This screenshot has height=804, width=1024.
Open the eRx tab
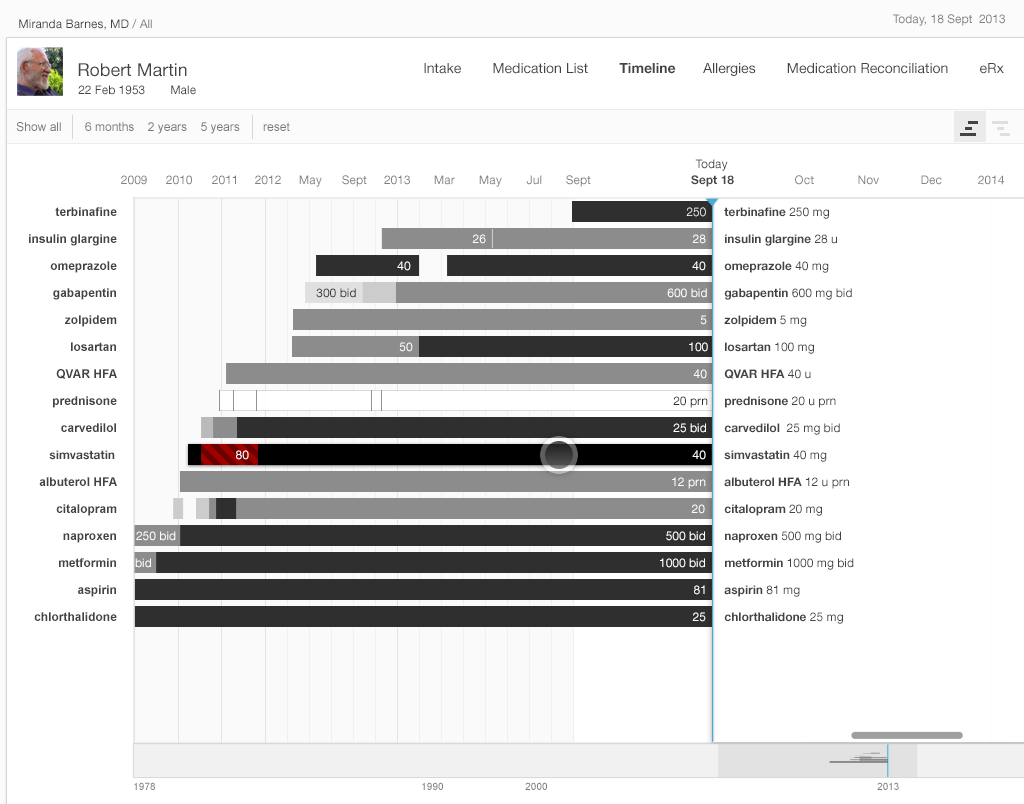[x=991, y=68]
